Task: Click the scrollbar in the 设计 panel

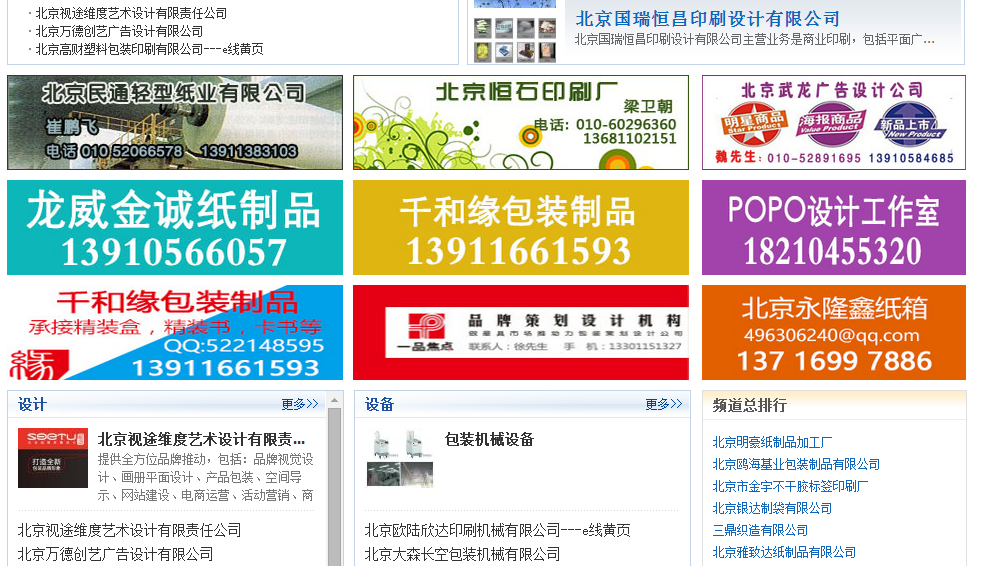Action: (335, 480)
